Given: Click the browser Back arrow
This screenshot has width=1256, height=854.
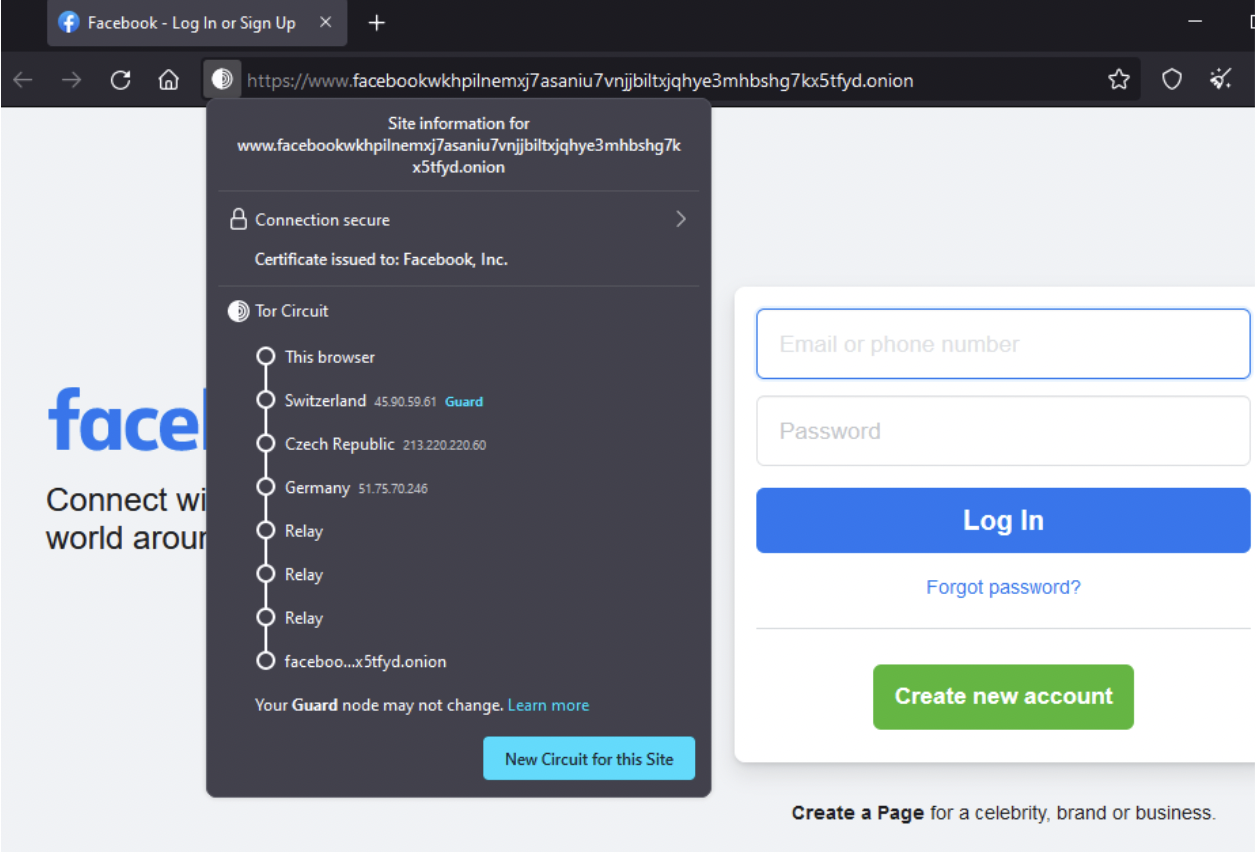Looking at the screenshot, I should tap(22, 80).
